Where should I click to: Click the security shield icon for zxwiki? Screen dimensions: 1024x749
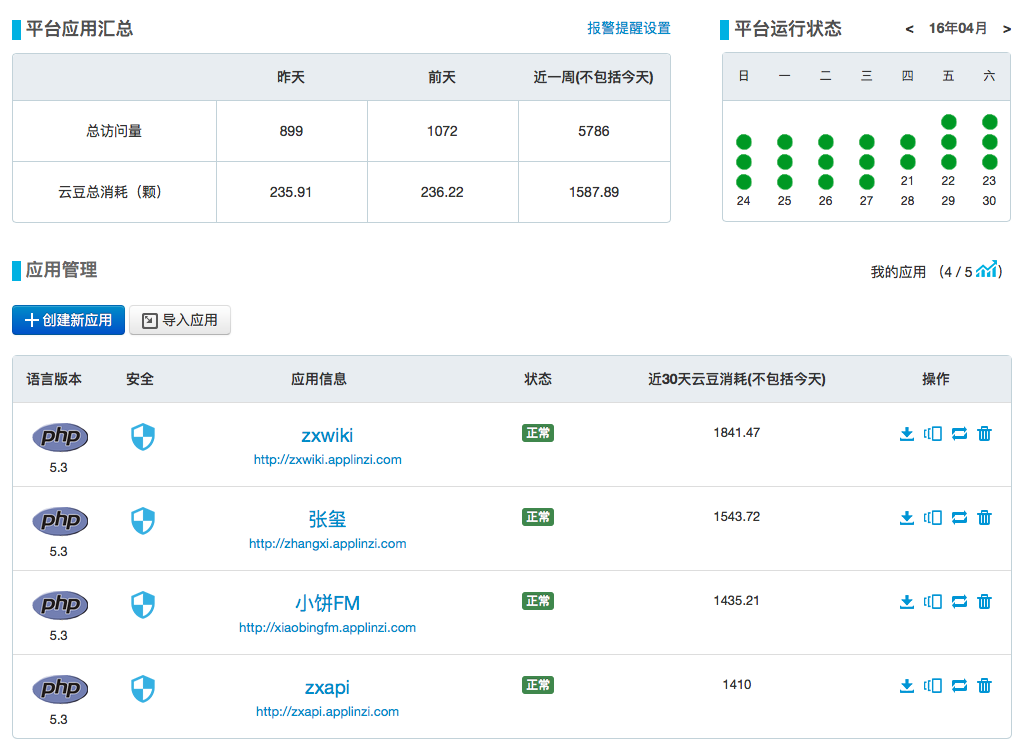click(x=143, y=437)
